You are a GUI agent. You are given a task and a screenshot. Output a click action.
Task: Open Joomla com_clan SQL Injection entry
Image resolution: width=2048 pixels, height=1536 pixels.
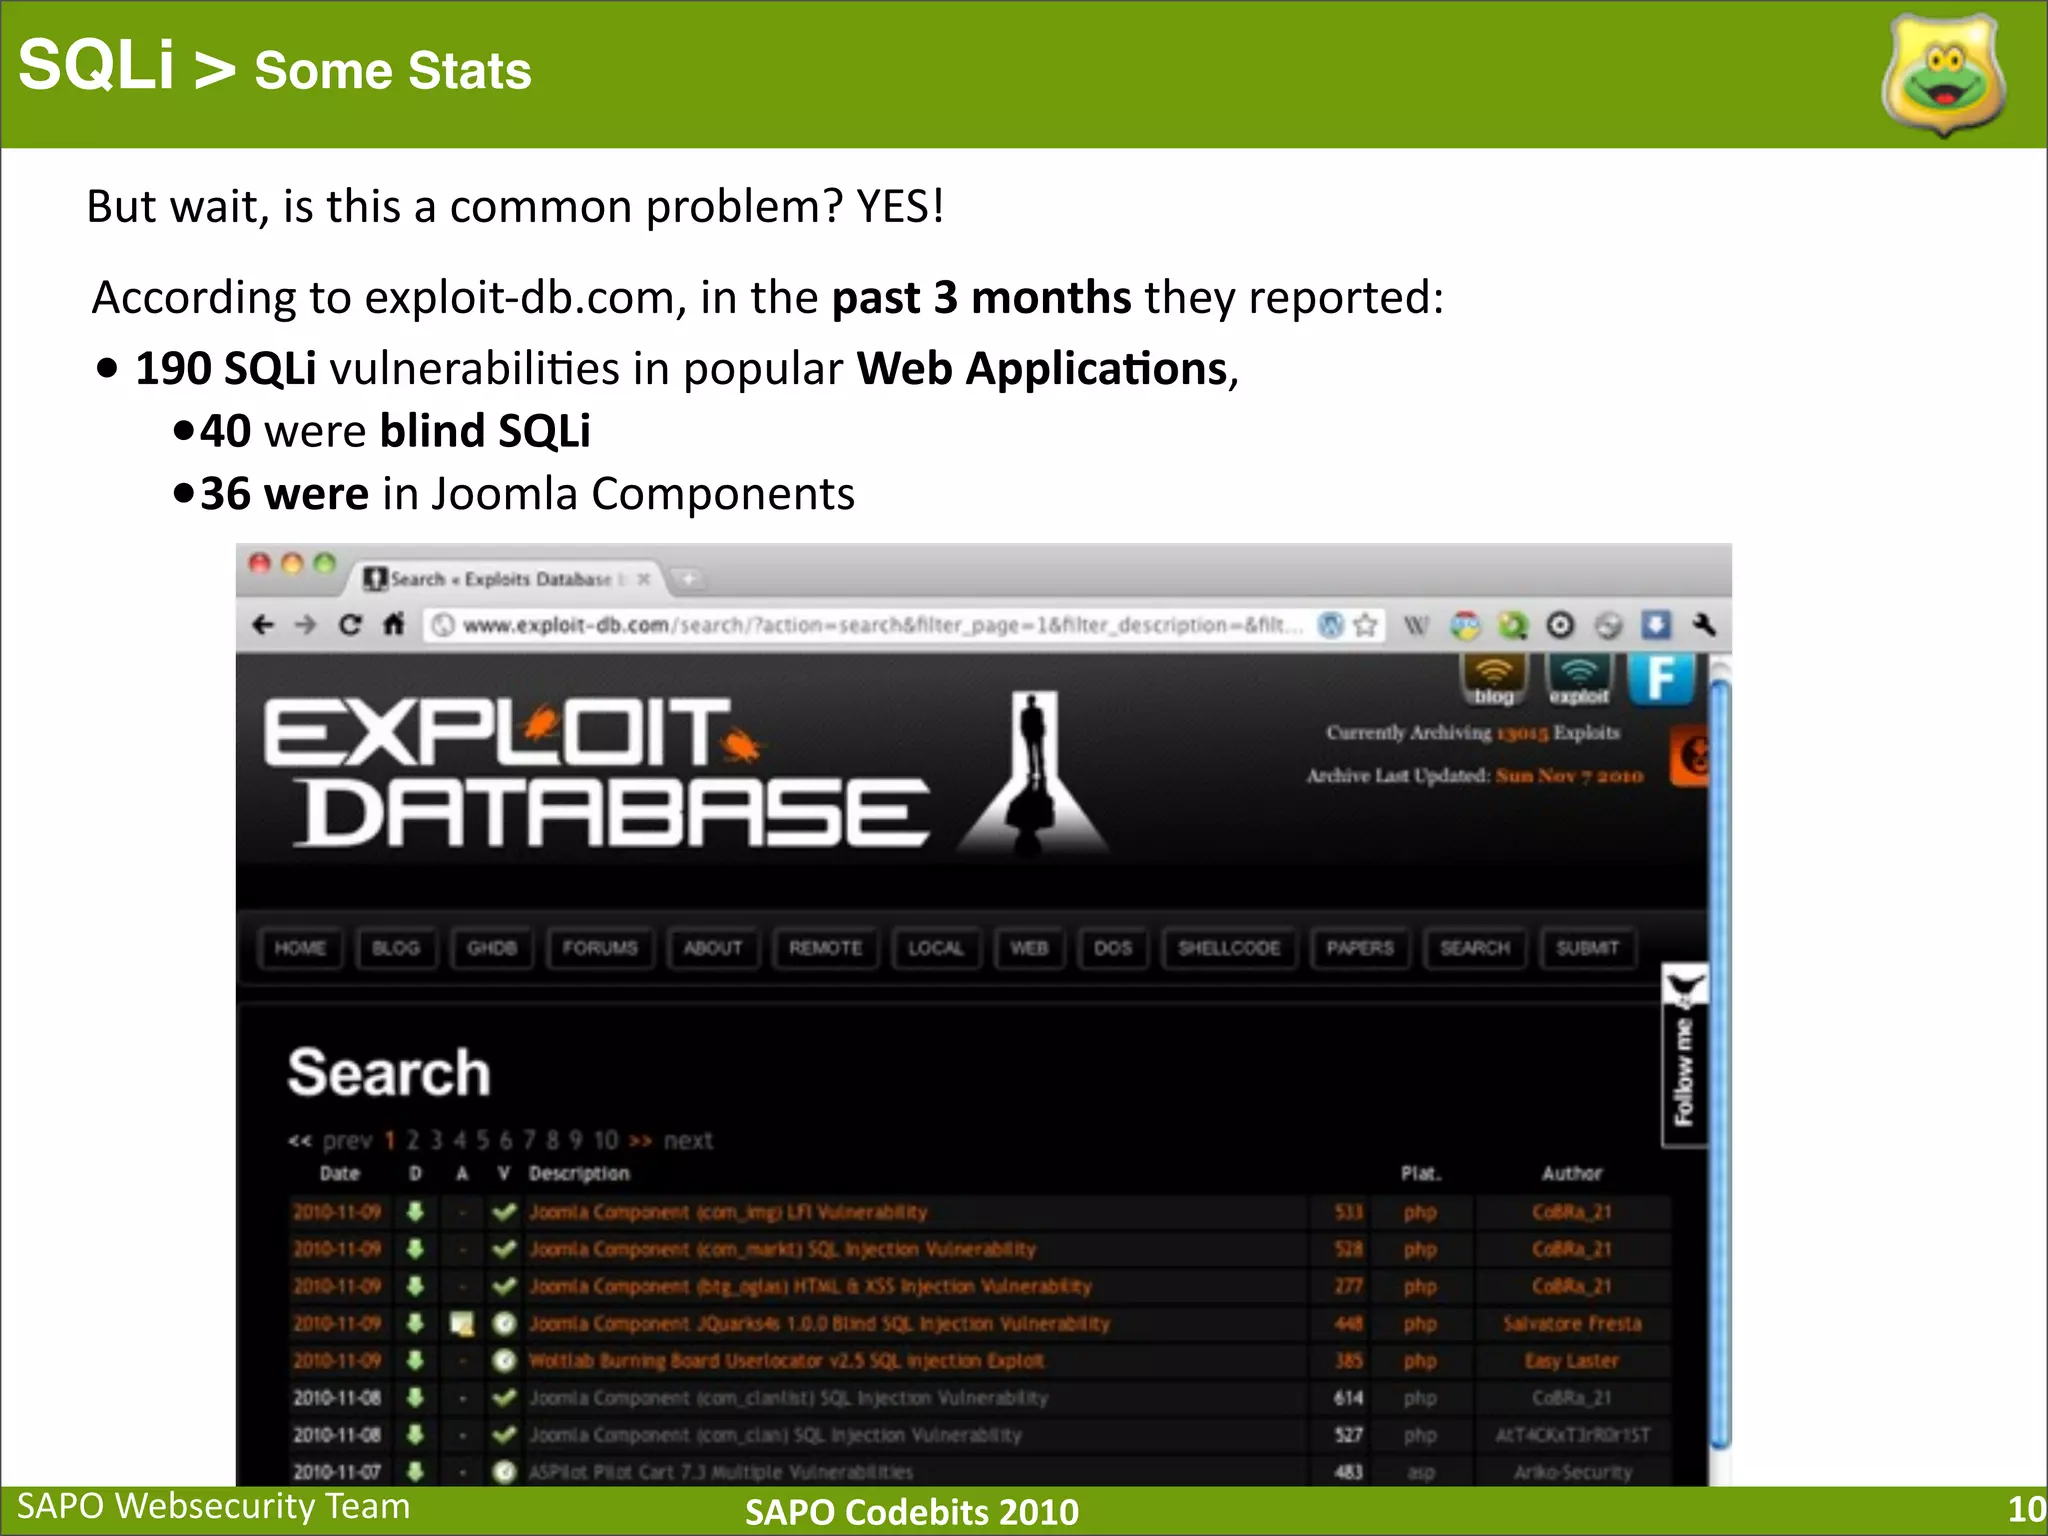(x=775, y=1435)
